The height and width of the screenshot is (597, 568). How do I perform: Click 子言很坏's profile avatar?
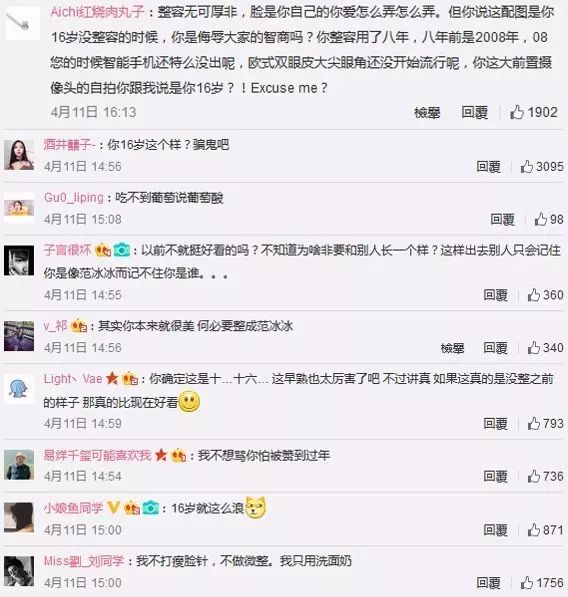tap(19, 260)
